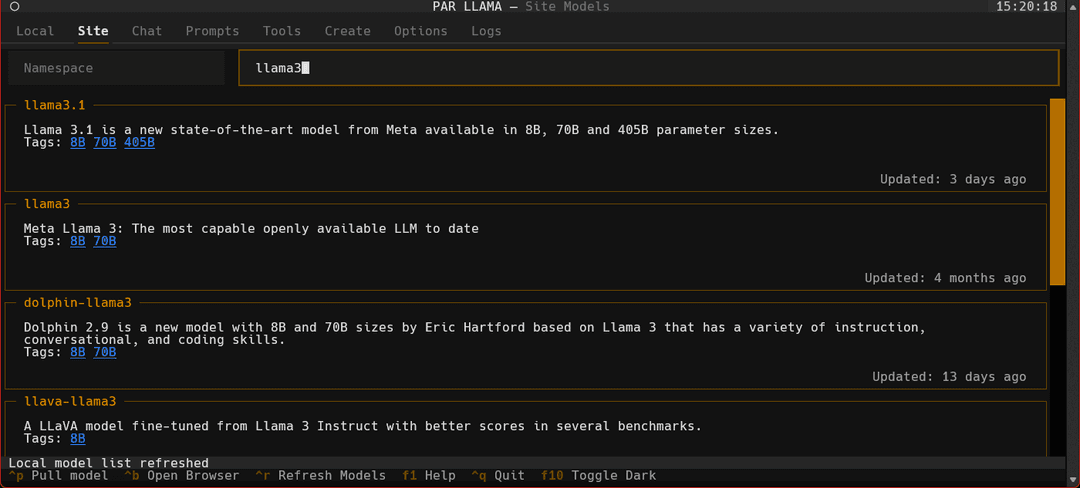Select the 405B tag of llama3.1
This screenshot has width=1080, height=488.
(x=140, y=143)
